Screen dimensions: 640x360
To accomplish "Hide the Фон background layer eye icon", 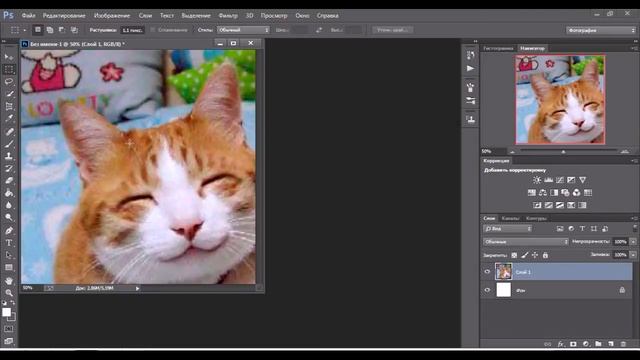I will click(x=487, y=290).
